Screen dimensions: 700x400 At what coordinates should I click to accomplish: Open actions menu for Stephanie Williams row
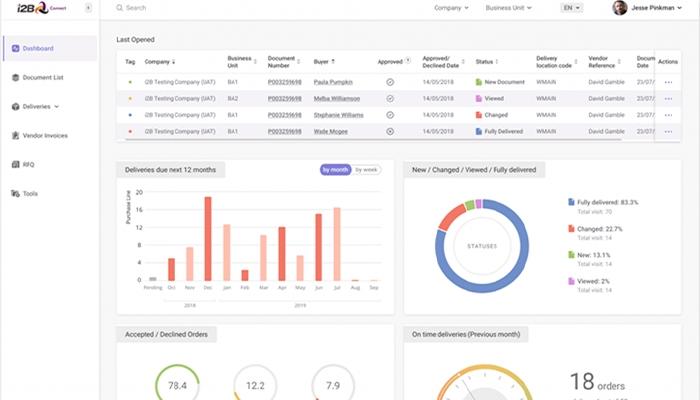[x=668, y=115]
